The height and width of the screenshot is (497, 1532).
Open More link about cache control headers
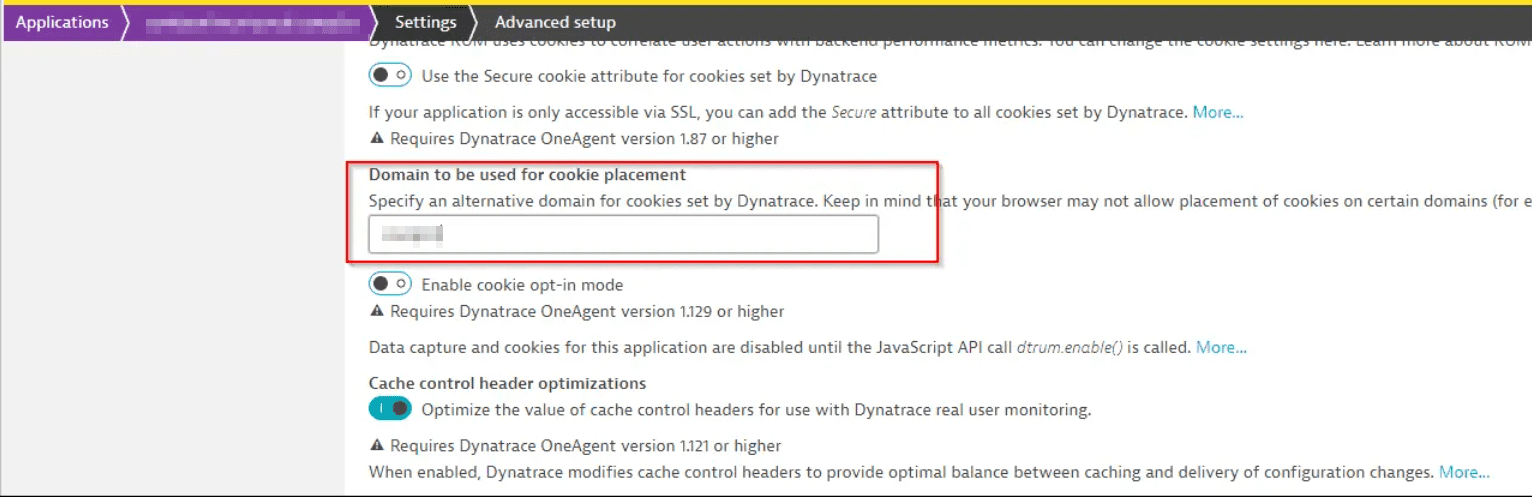[1464, 472]
